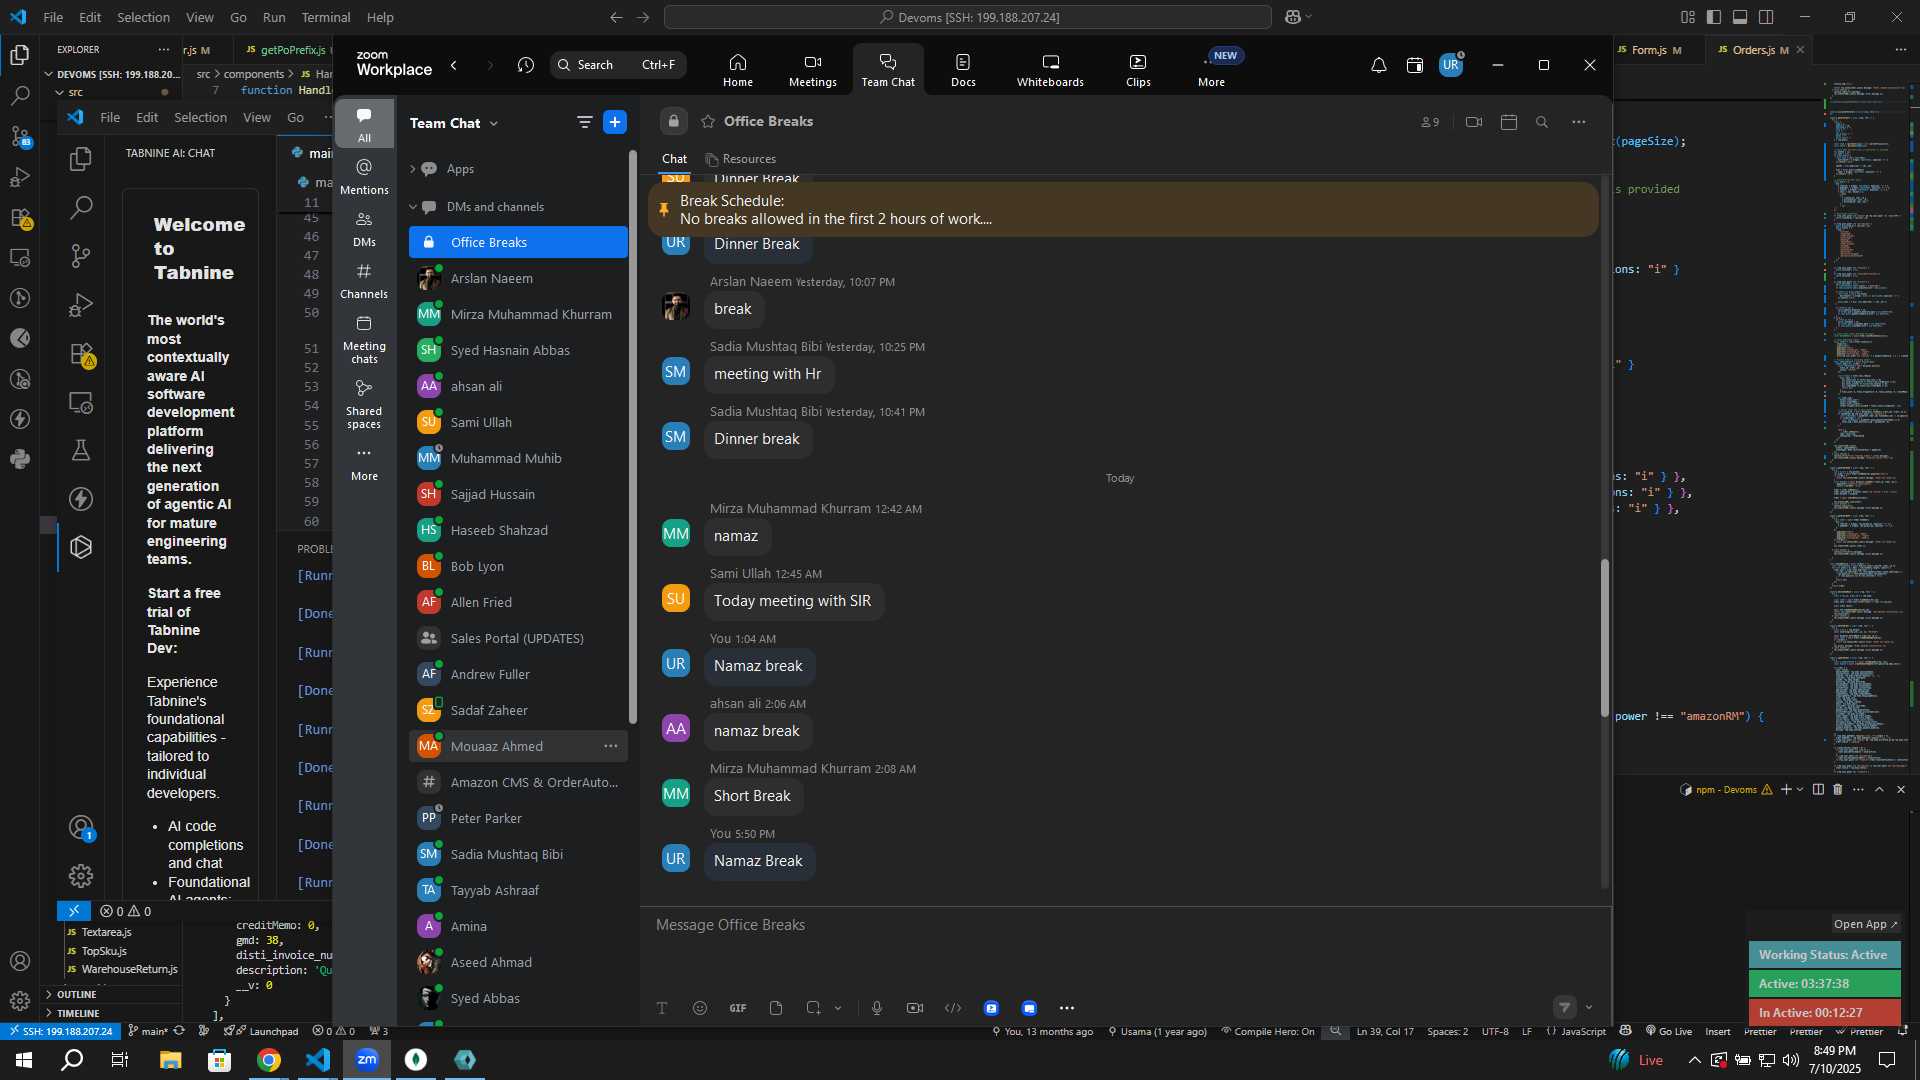Open Zoom Home tab
The width and height of the screenshot is (1920, 1080).
pos(738,70)
